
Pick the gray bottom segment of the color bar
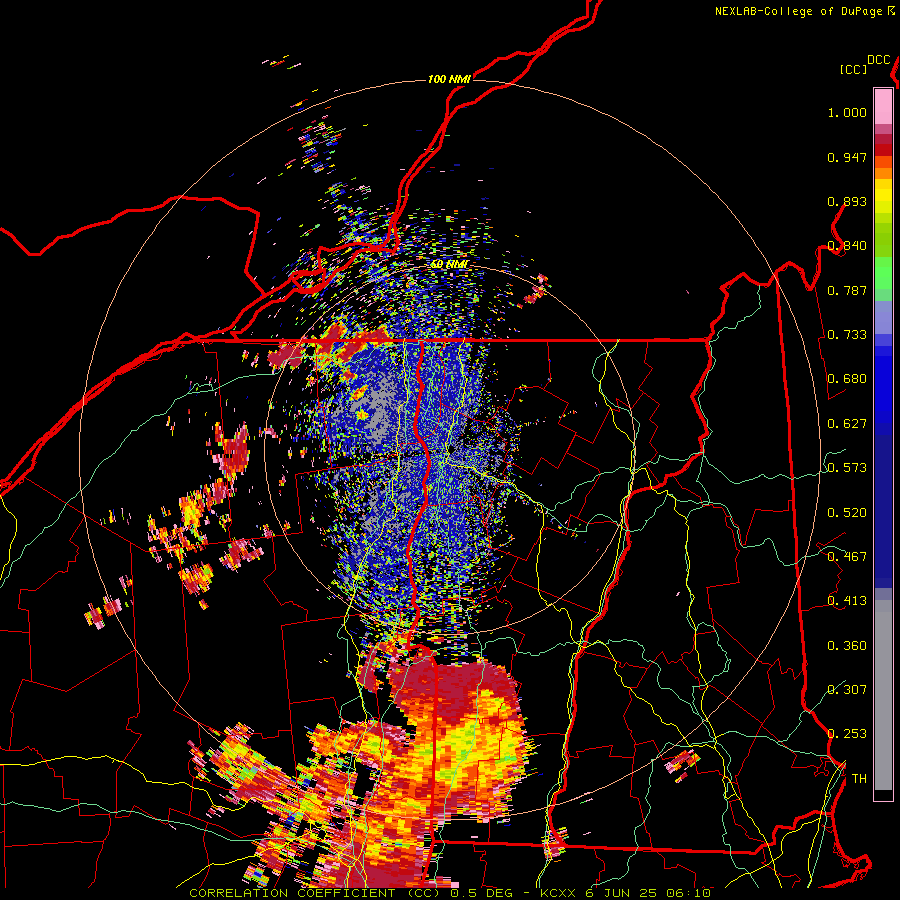click(883, 695)
